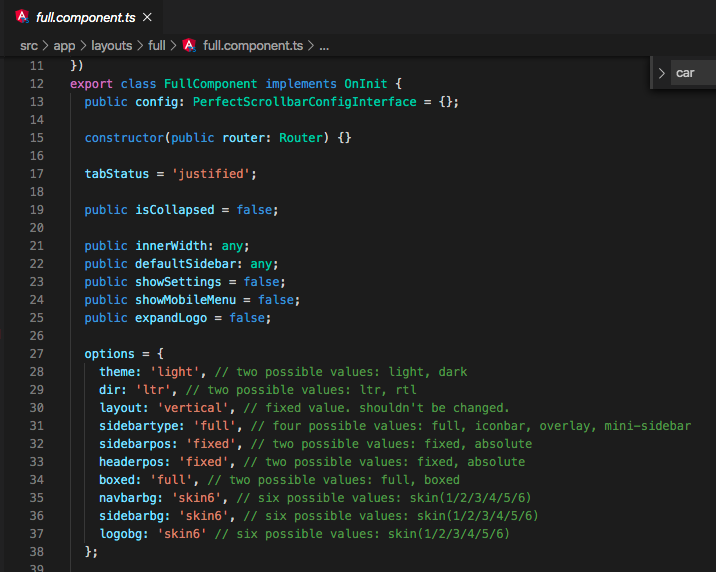Click line number 27 in the gutter

click(36, 354)
